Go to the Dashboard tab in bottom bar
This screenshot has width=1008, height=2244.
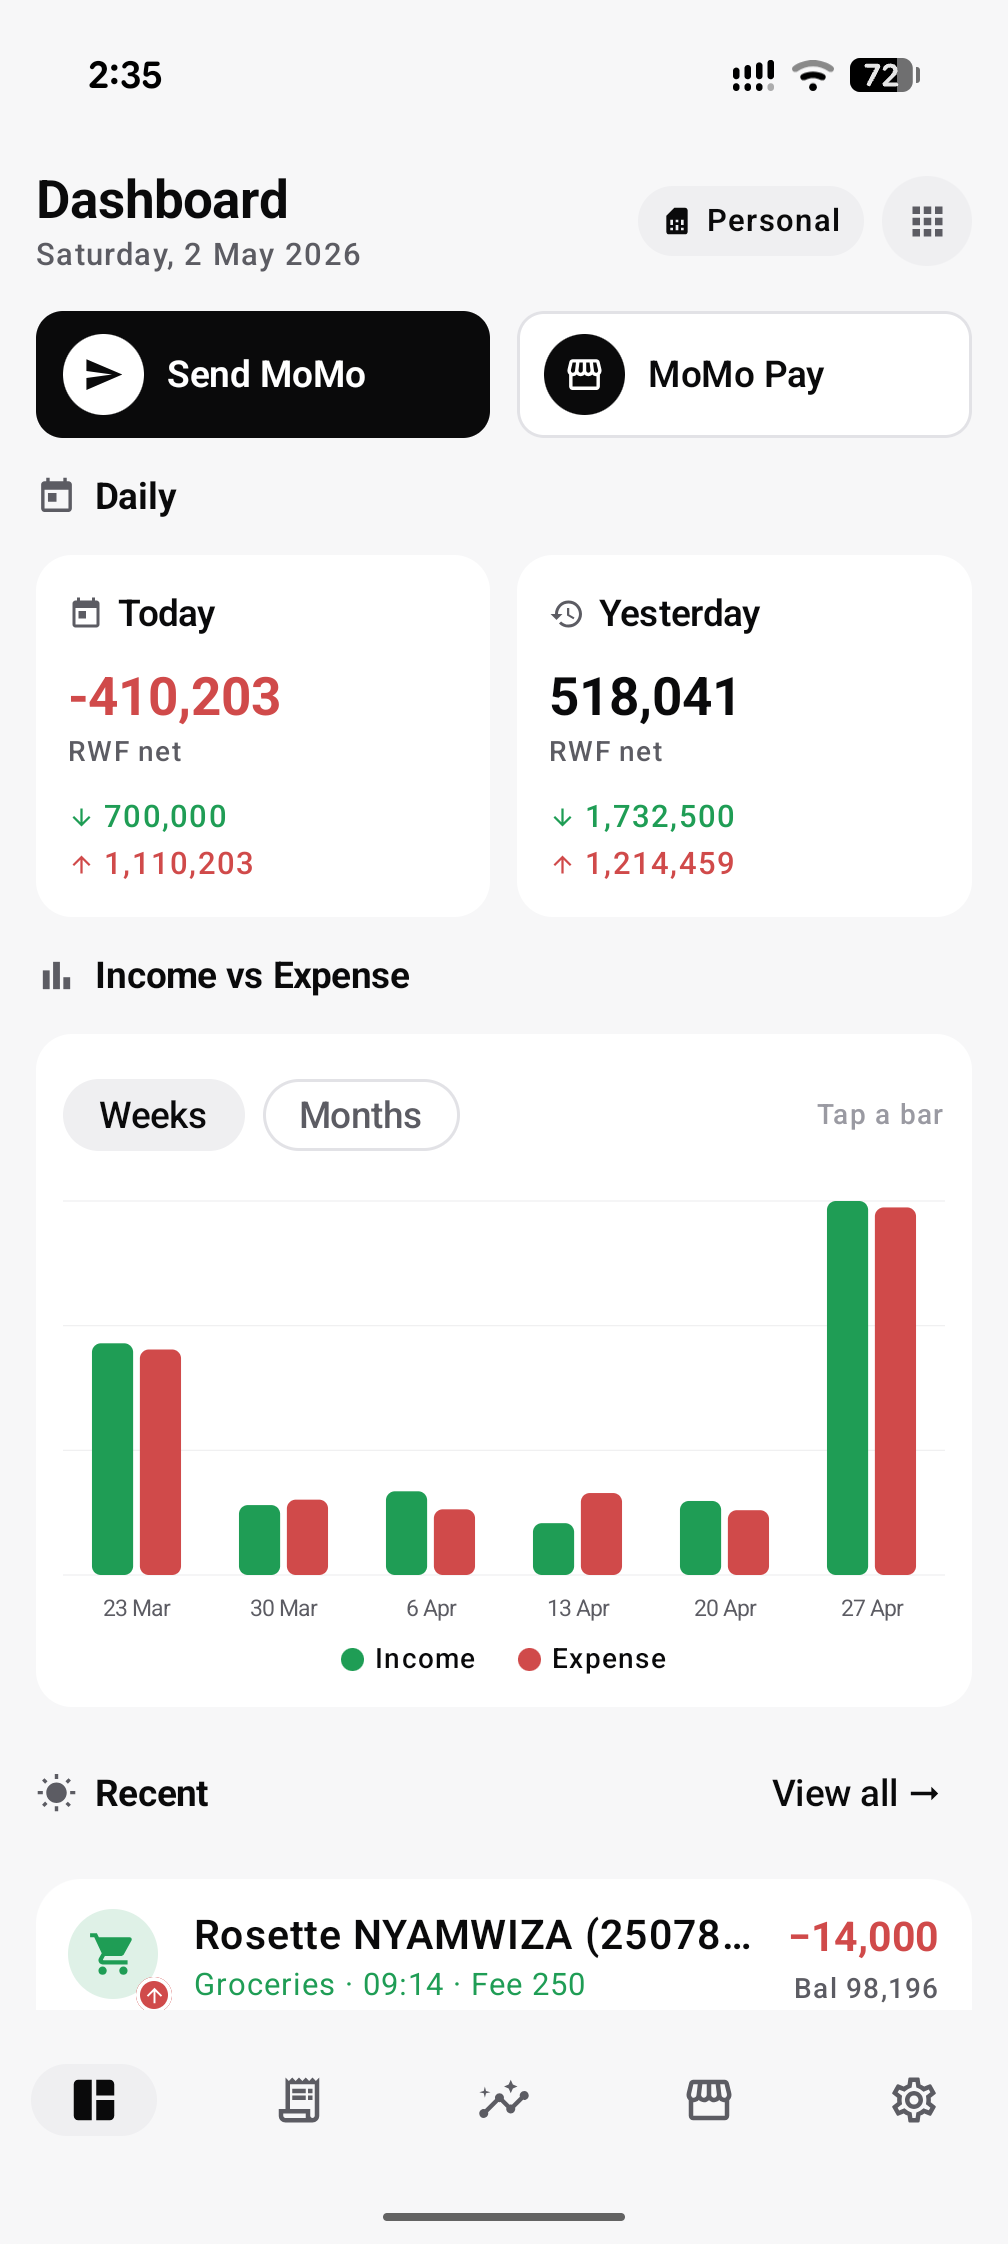pos(94,2100)
